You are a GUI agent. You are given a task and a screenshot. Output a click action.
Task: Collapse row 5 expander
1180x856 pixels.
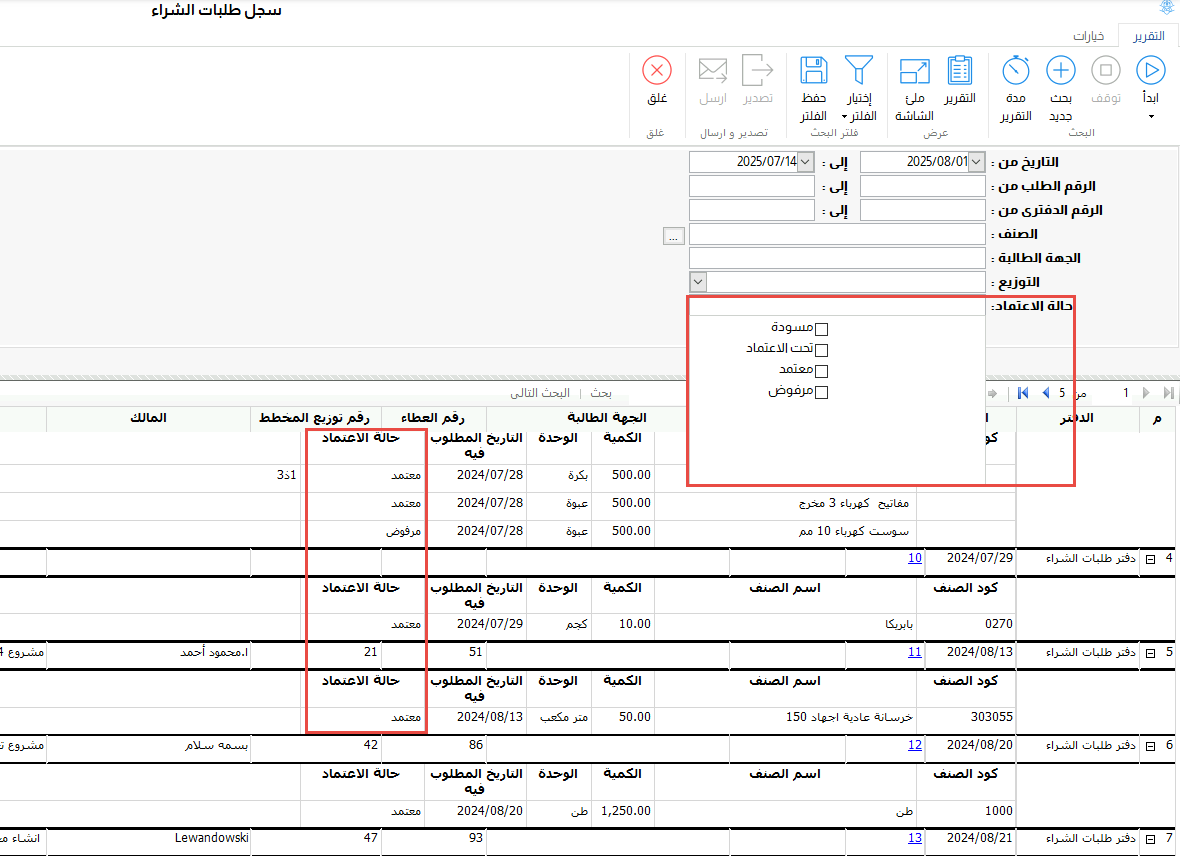tap(1151, 653)
